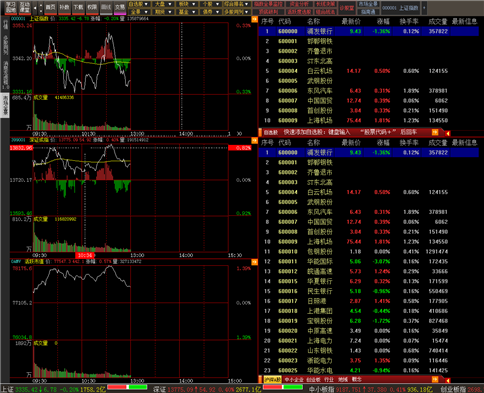Click the red-green bar after 深证 in the status bar
The image size is (484, 393).
[x=283, y=387]
